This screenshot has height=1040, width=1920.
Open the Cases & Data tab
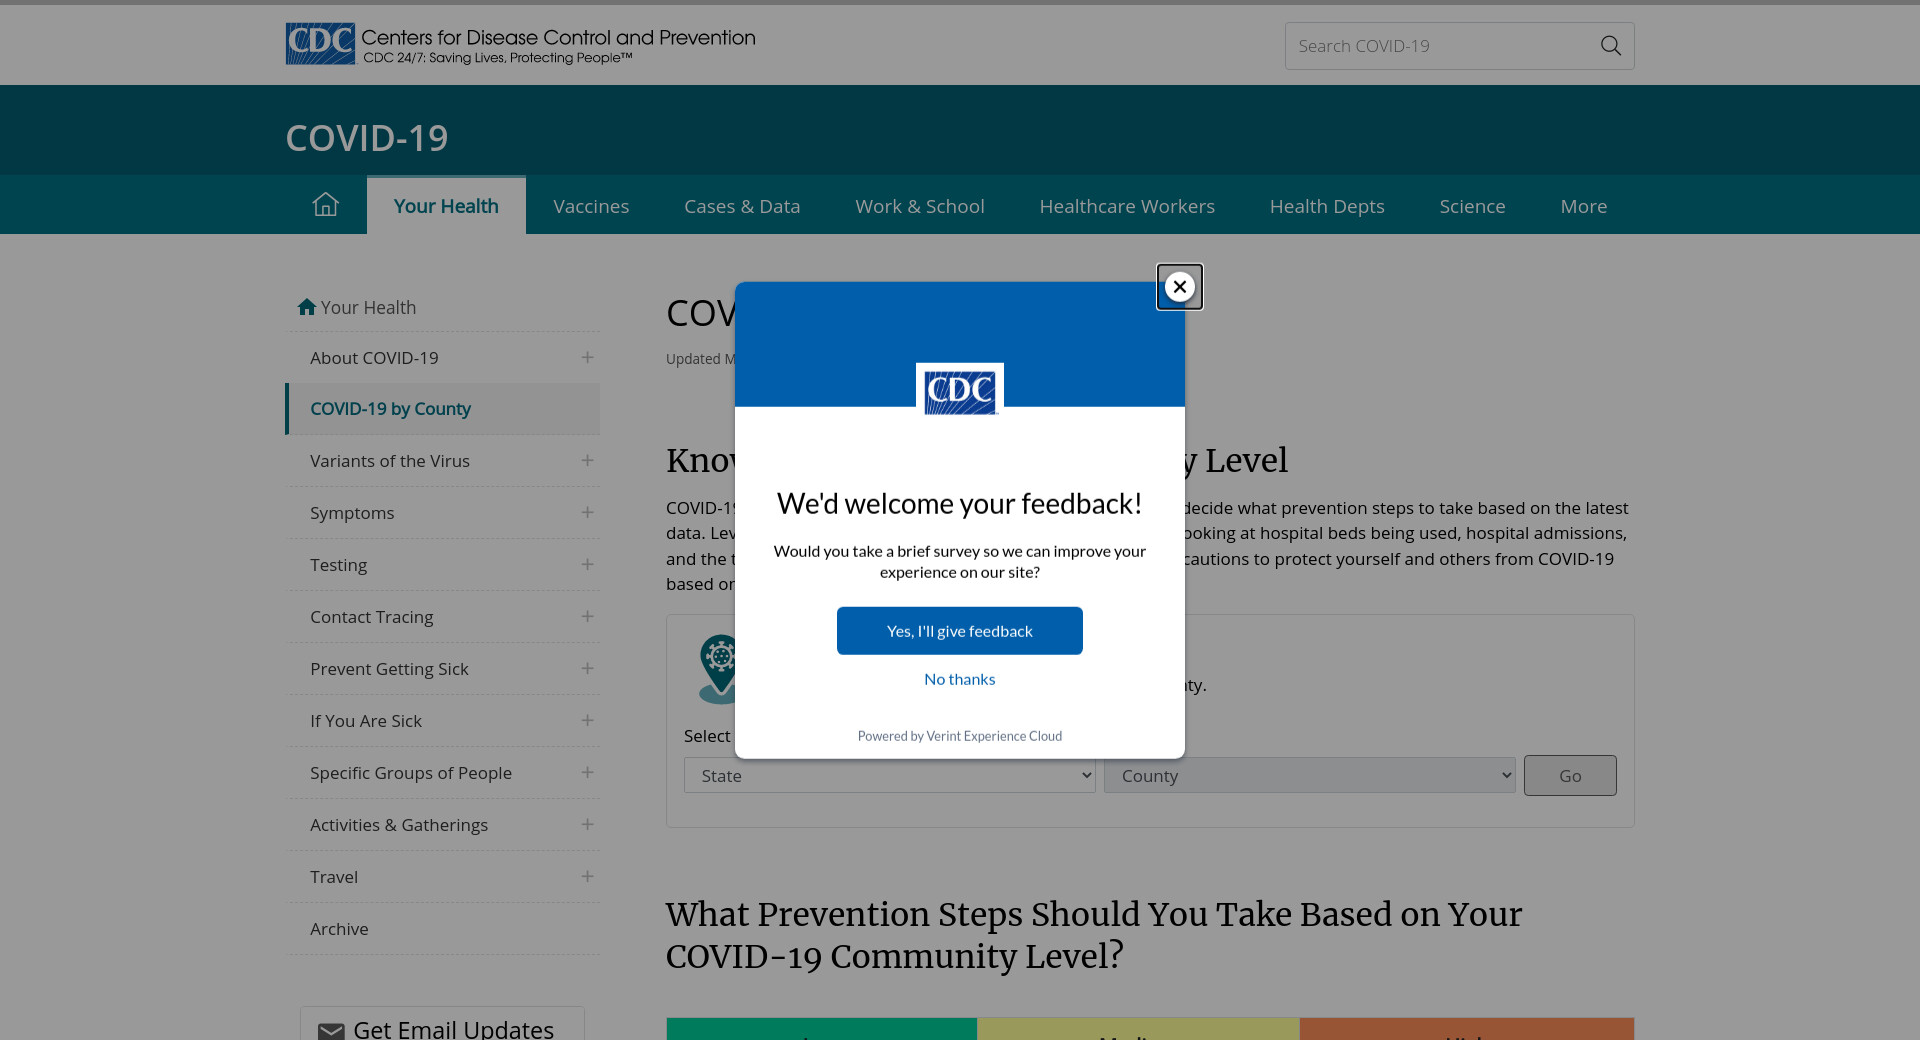click(742, 206)
